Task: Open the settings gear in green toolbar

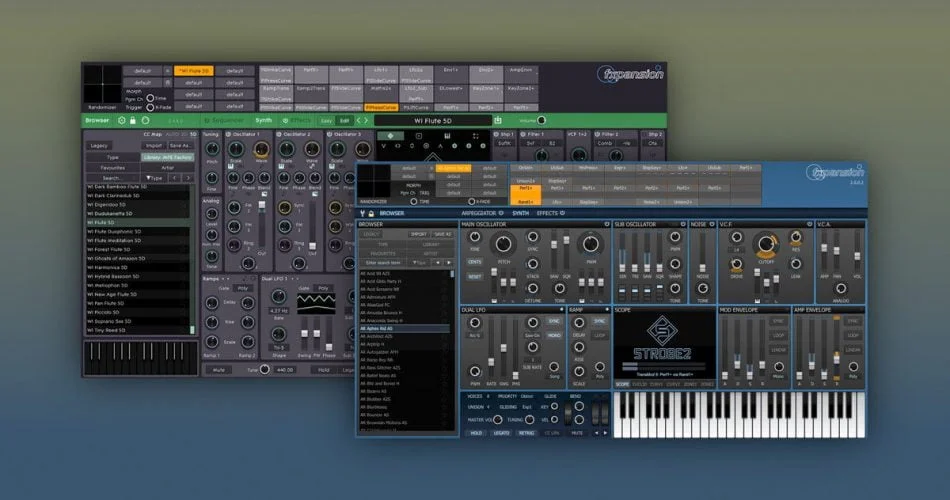Action: [x=122, y=121]
